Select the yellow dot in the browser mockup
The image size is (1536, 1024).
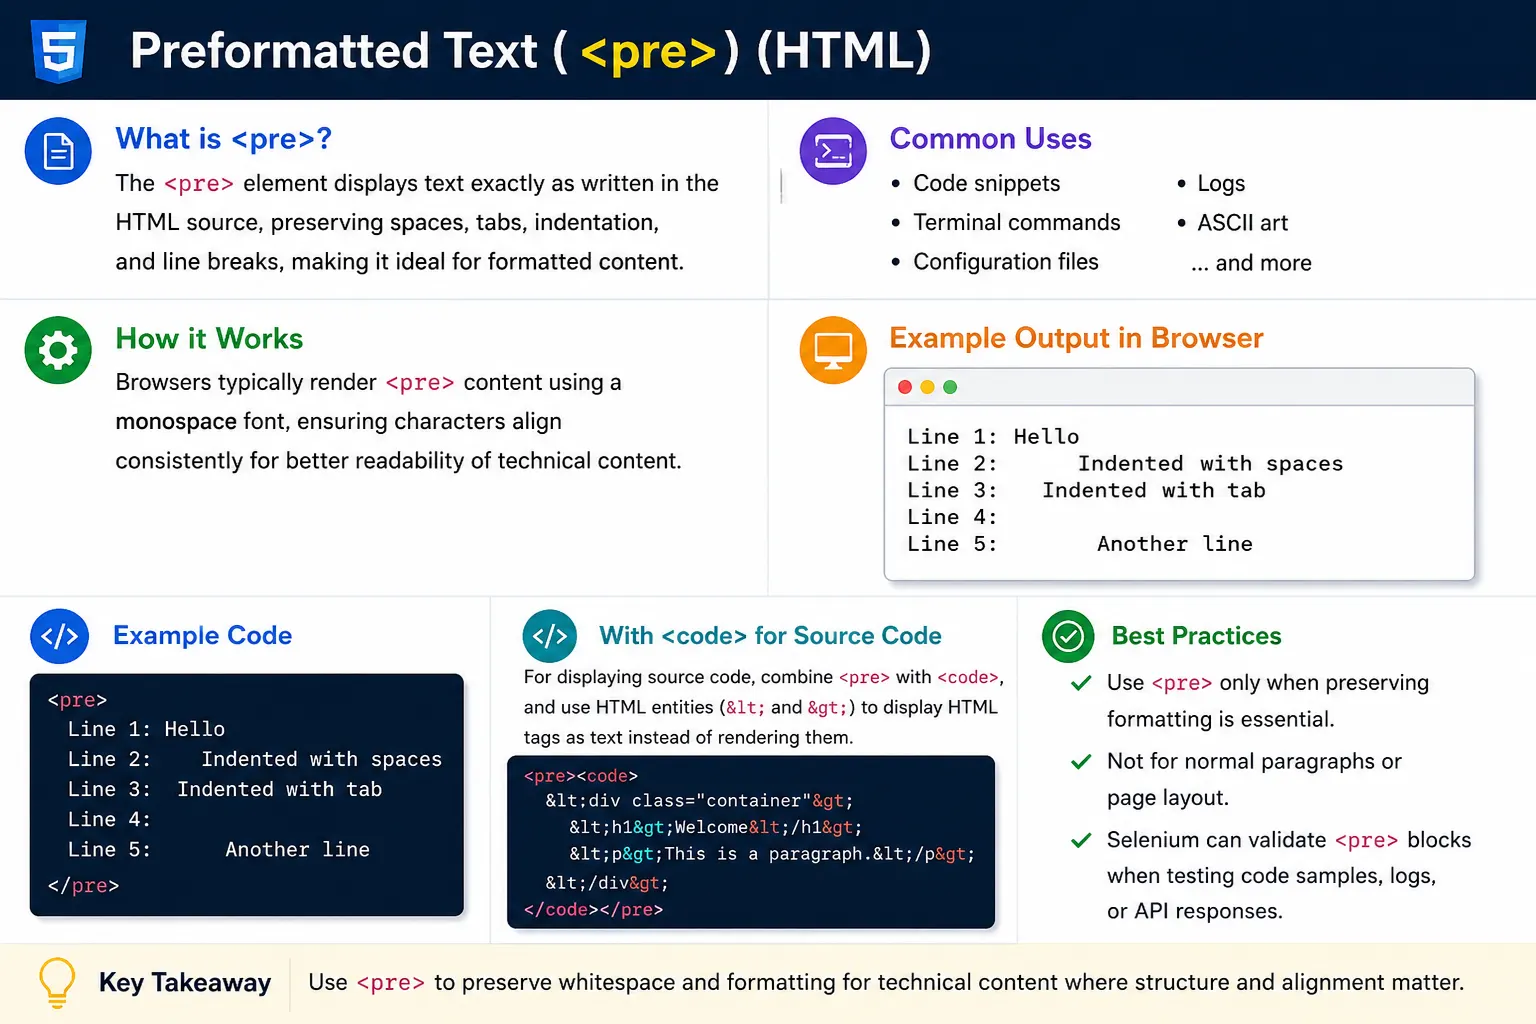927,387
